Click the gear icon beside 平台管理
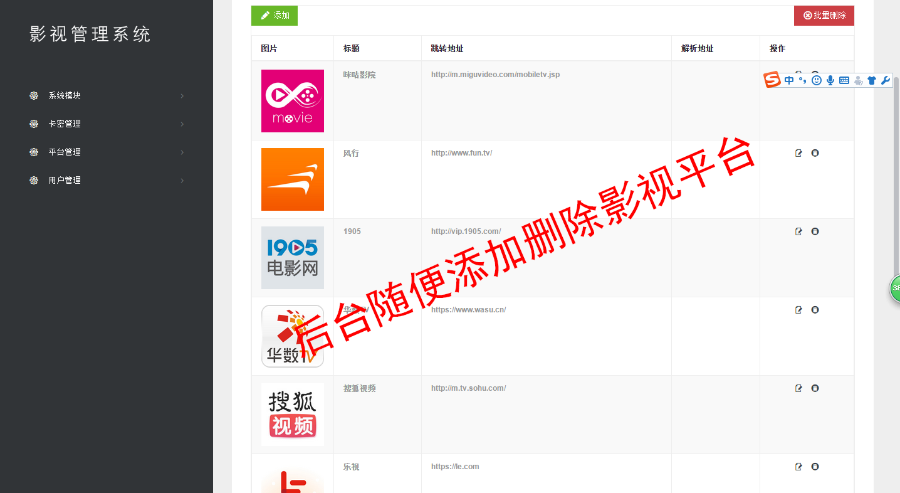 tap(34, 152)
